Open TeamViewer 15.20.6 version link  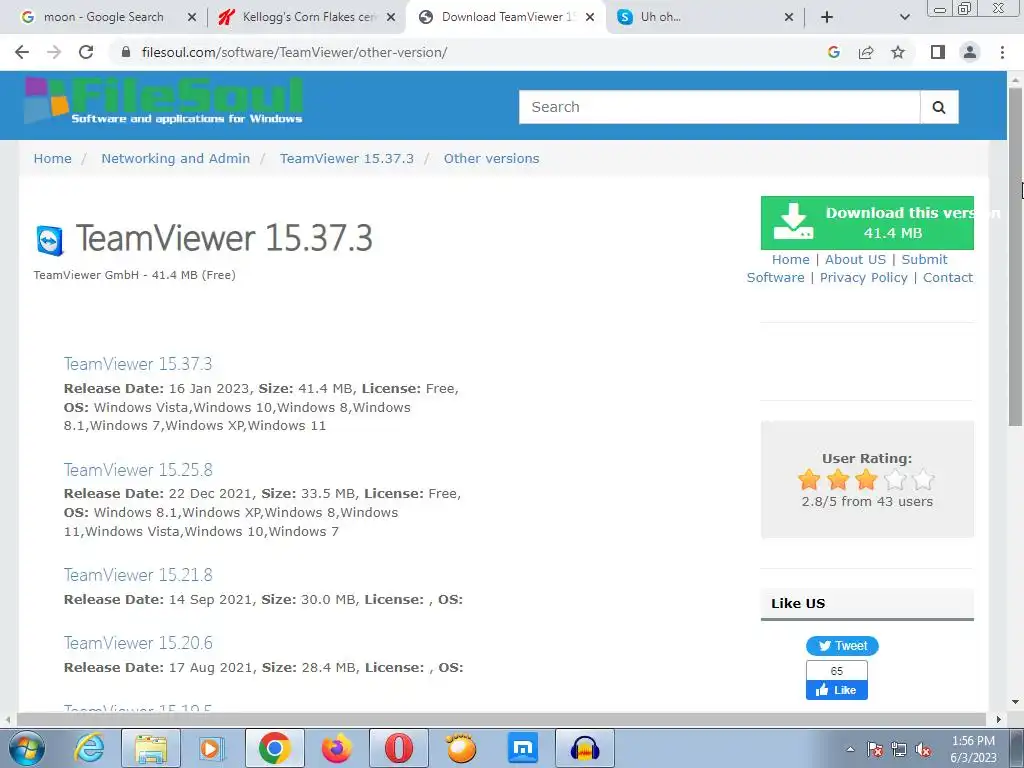point(138,643)
